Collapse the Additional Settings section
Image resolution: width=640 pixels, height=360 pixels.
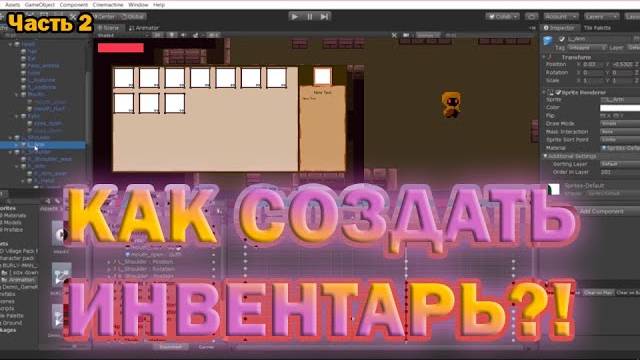click(x=545, y=156)
